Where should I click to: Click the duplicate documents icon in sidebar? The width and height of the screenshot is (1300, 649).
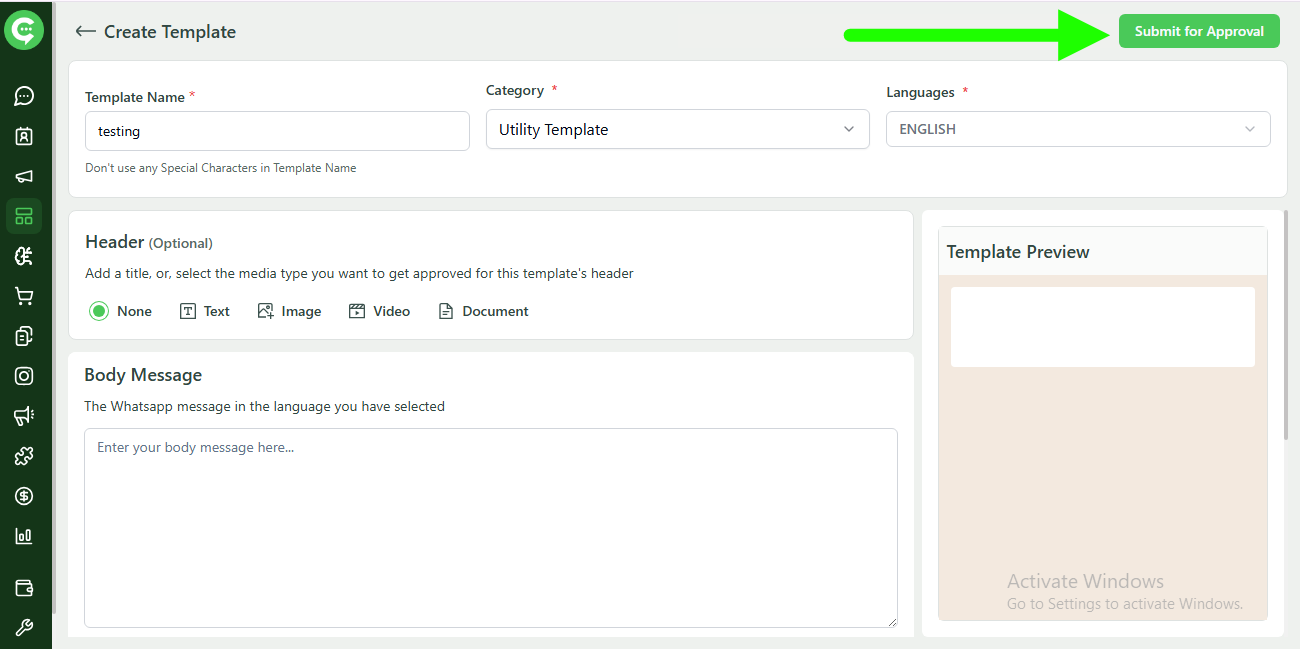coord(24,335)
